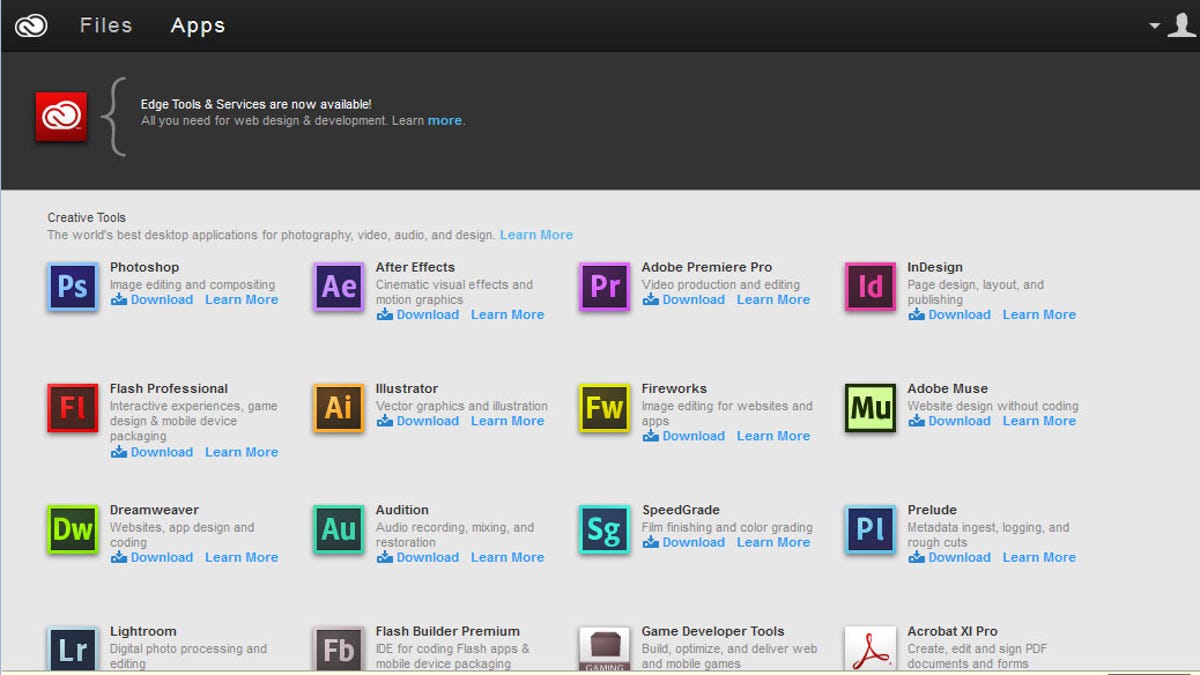Click the Photoshop Ps app icon
The width and height of the screenshot is (1200, 675).
(73, 287)
